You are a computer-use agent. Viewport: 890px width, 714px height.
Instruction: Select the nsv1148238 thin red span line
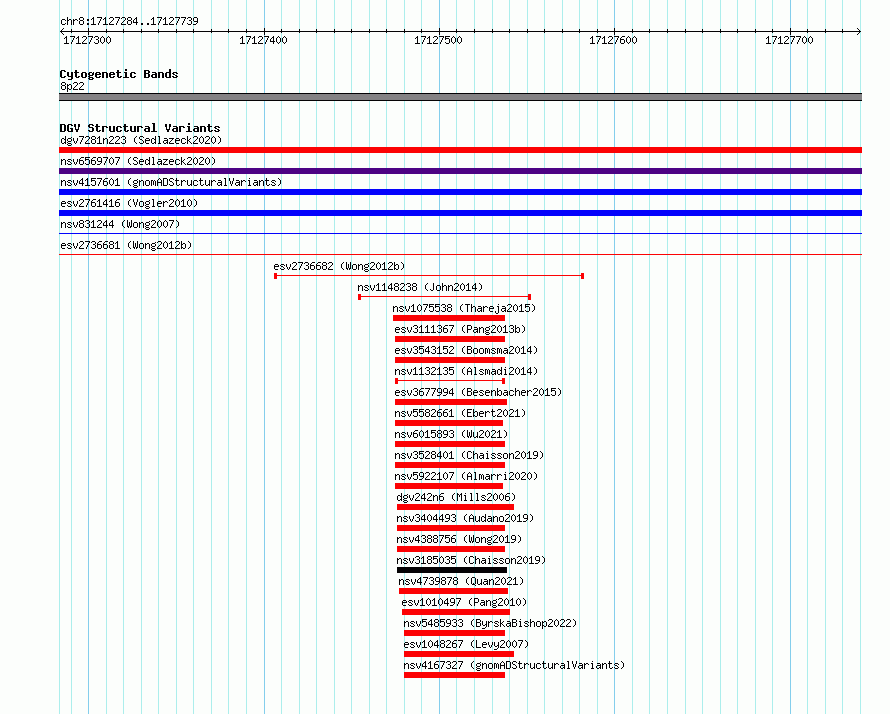pos(444,297)
